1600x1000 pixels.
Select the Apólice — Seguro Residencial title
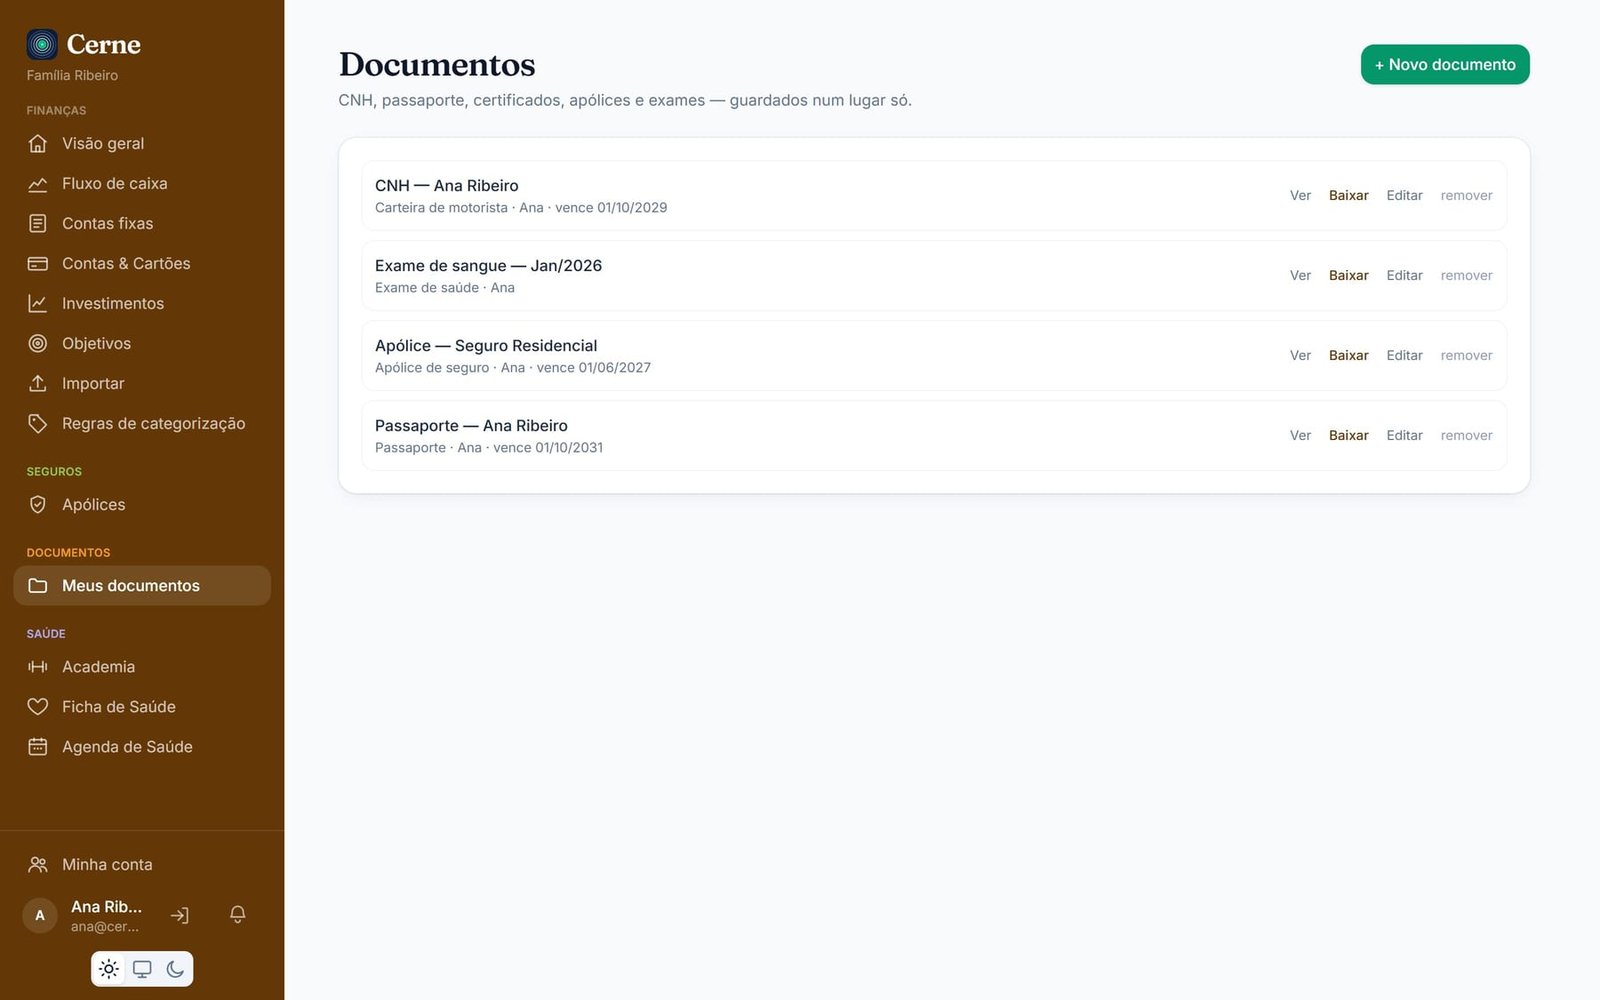(486, 345)
